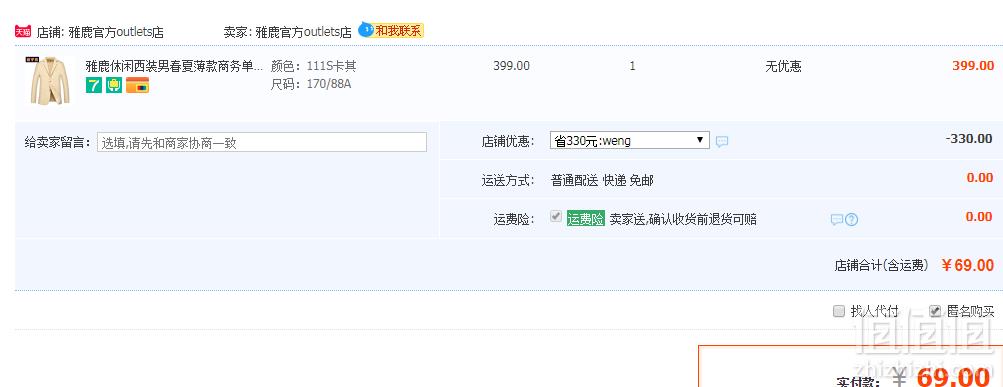Click the green guarantee badge under the title
The height and width of the screenshot is (387, 1003).
pos(114,85)
